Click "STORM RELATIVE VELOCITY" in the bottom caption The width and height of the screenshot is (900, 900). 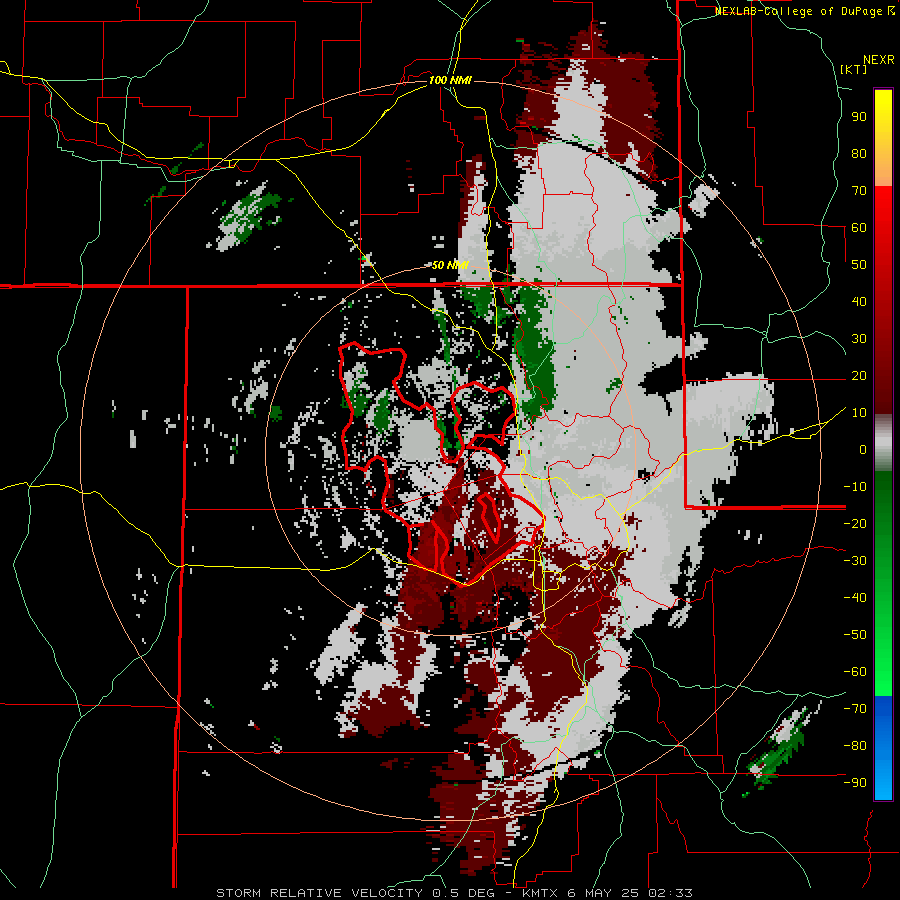(320, 893)
